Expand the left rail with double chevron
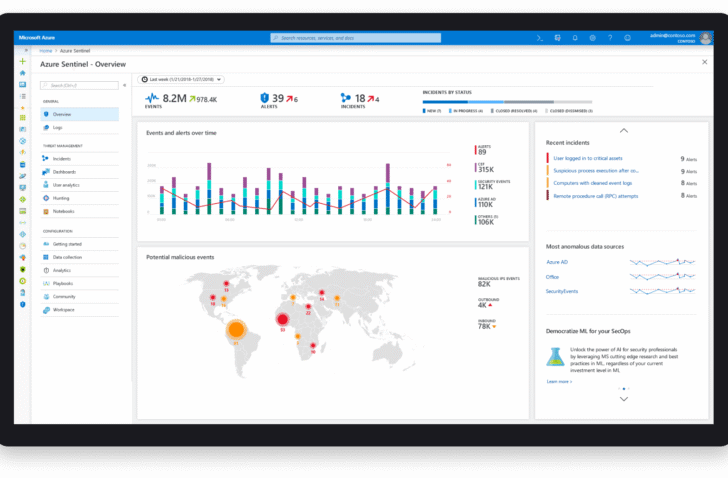 [x=26, y=50]
